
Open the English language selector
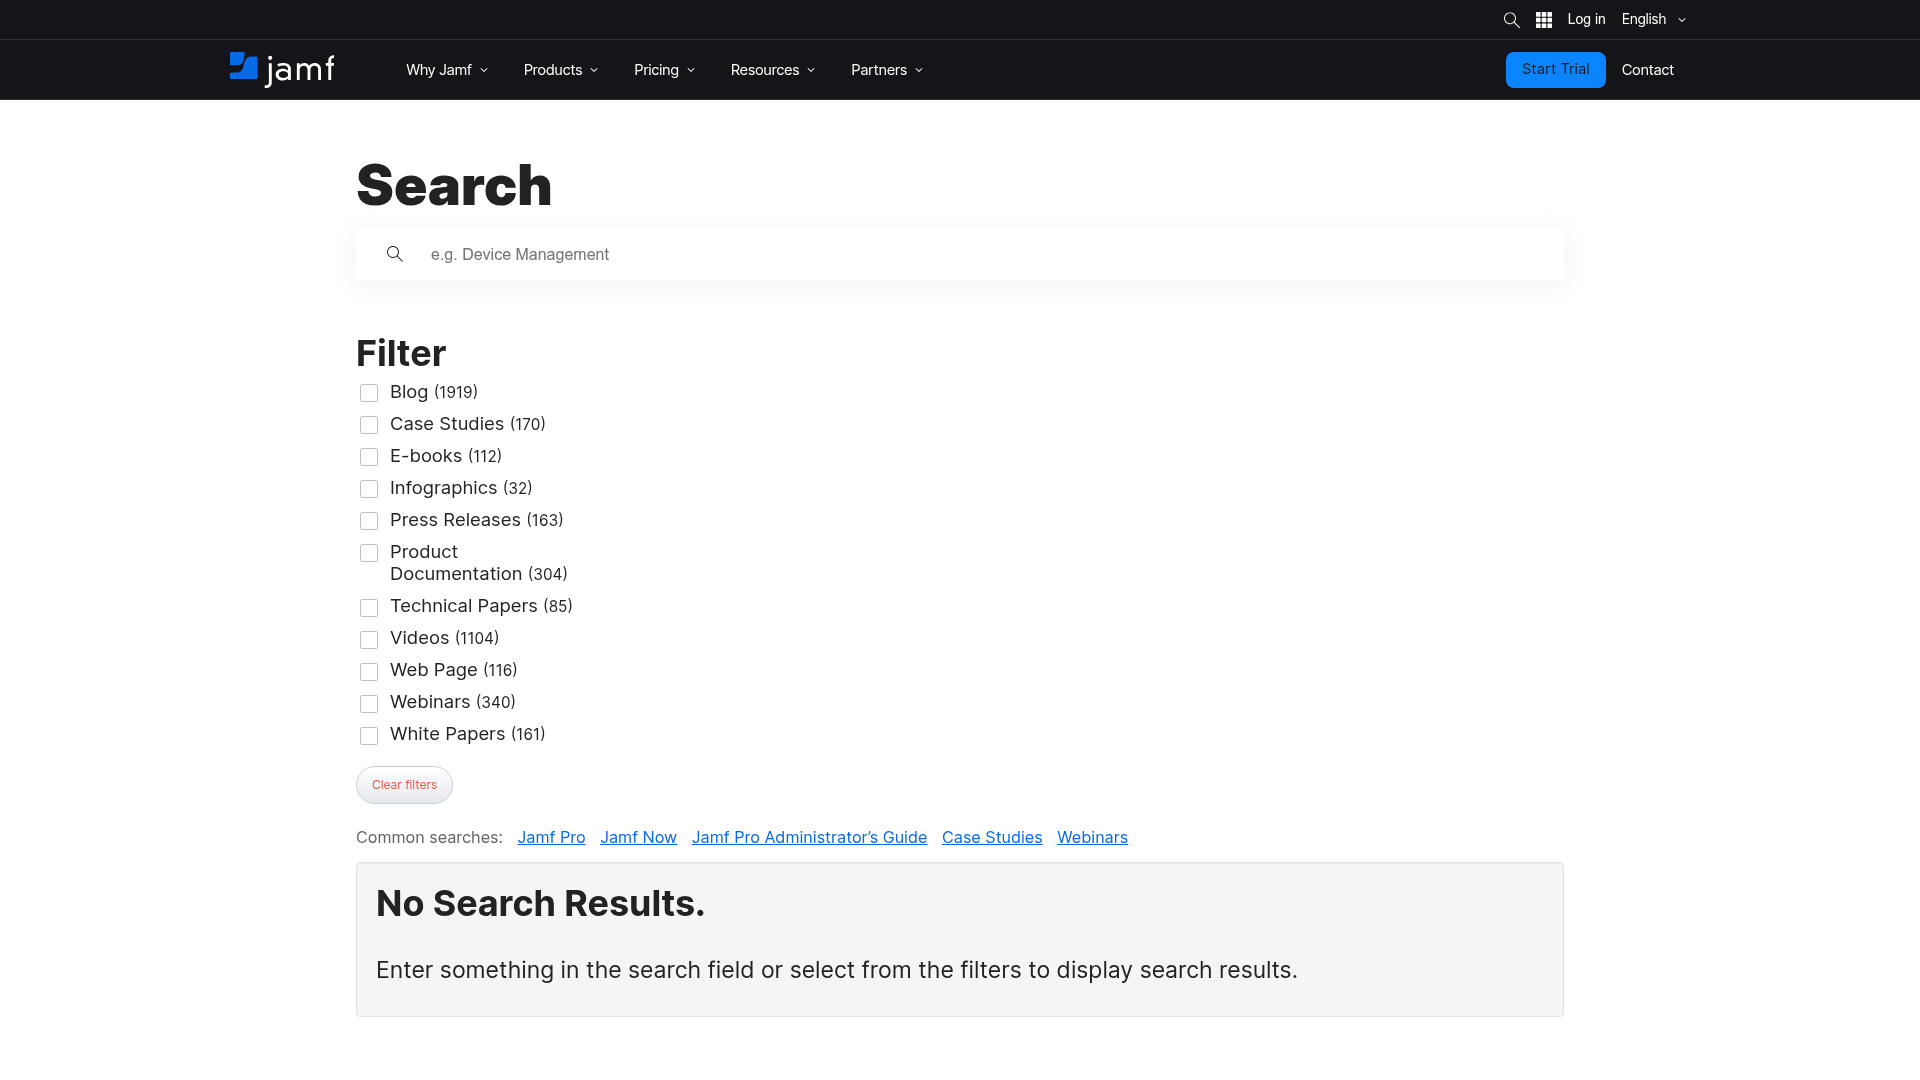1654,19
